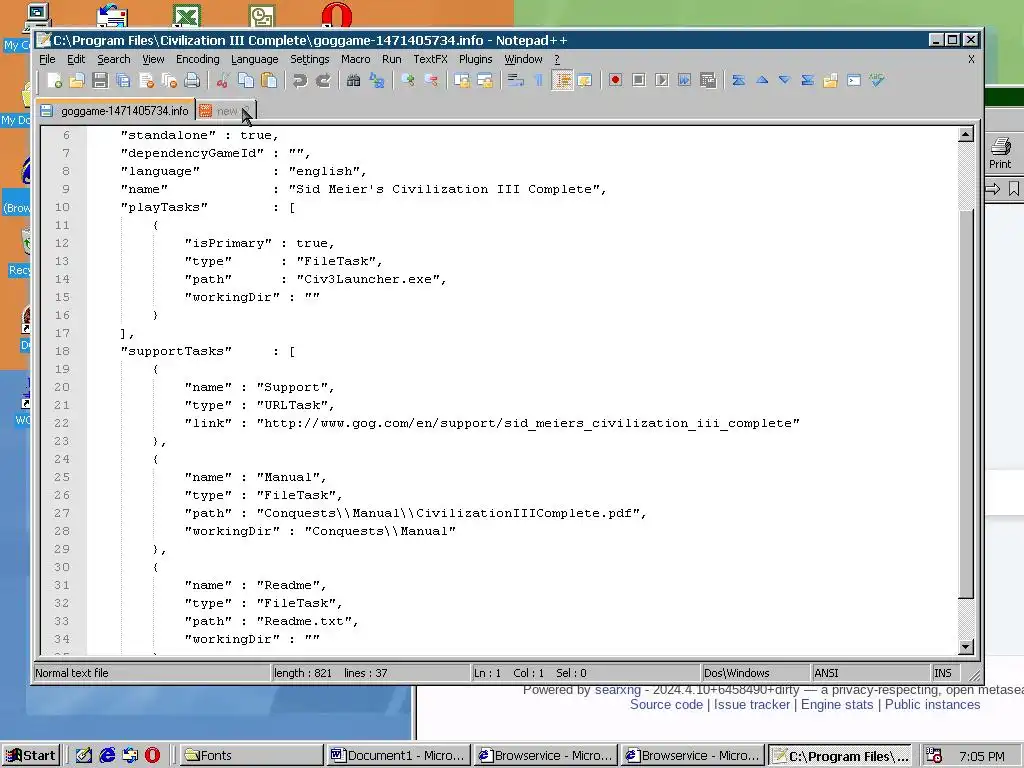Click the Close All toolbar icon
The image size is (1024, 768).
pyautogui.click(x=169, y=80)
